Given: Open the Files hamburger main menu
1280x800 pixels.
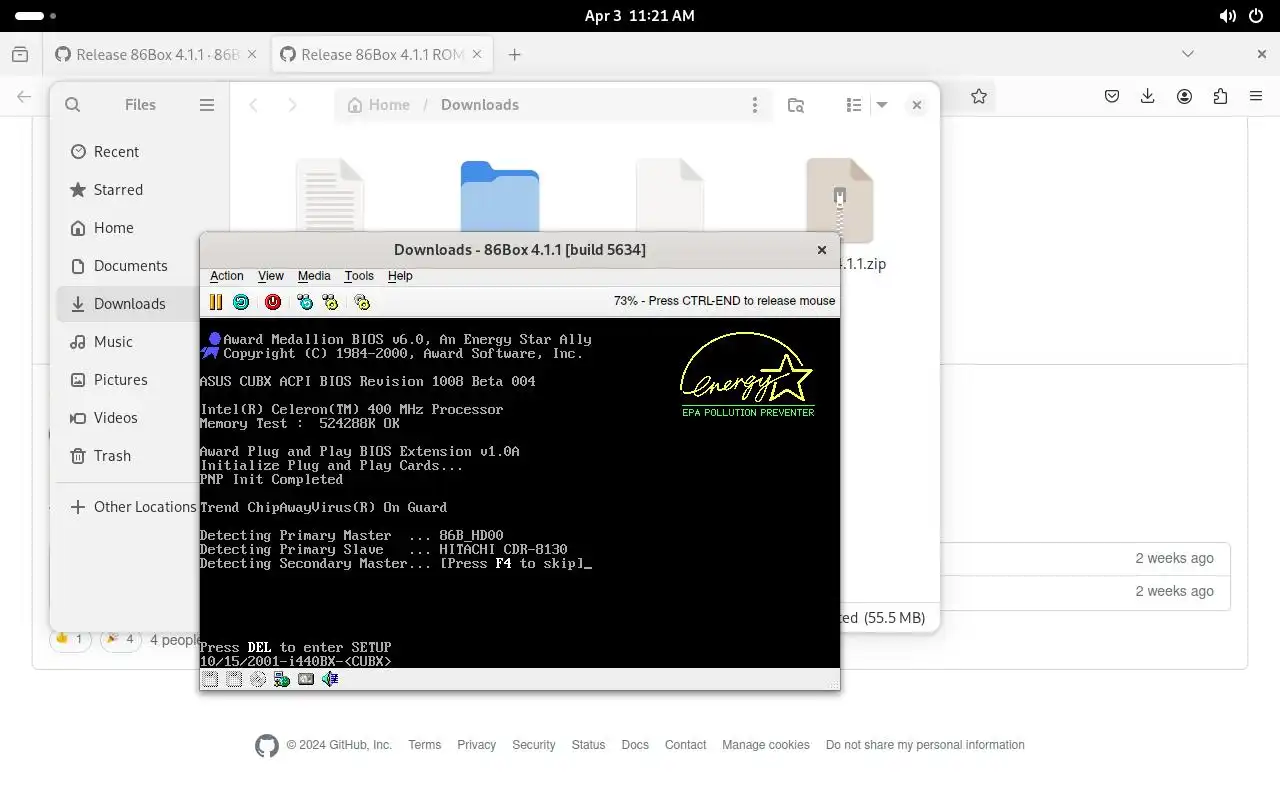Looking at the screenshot, I should (x=207, y=105).
